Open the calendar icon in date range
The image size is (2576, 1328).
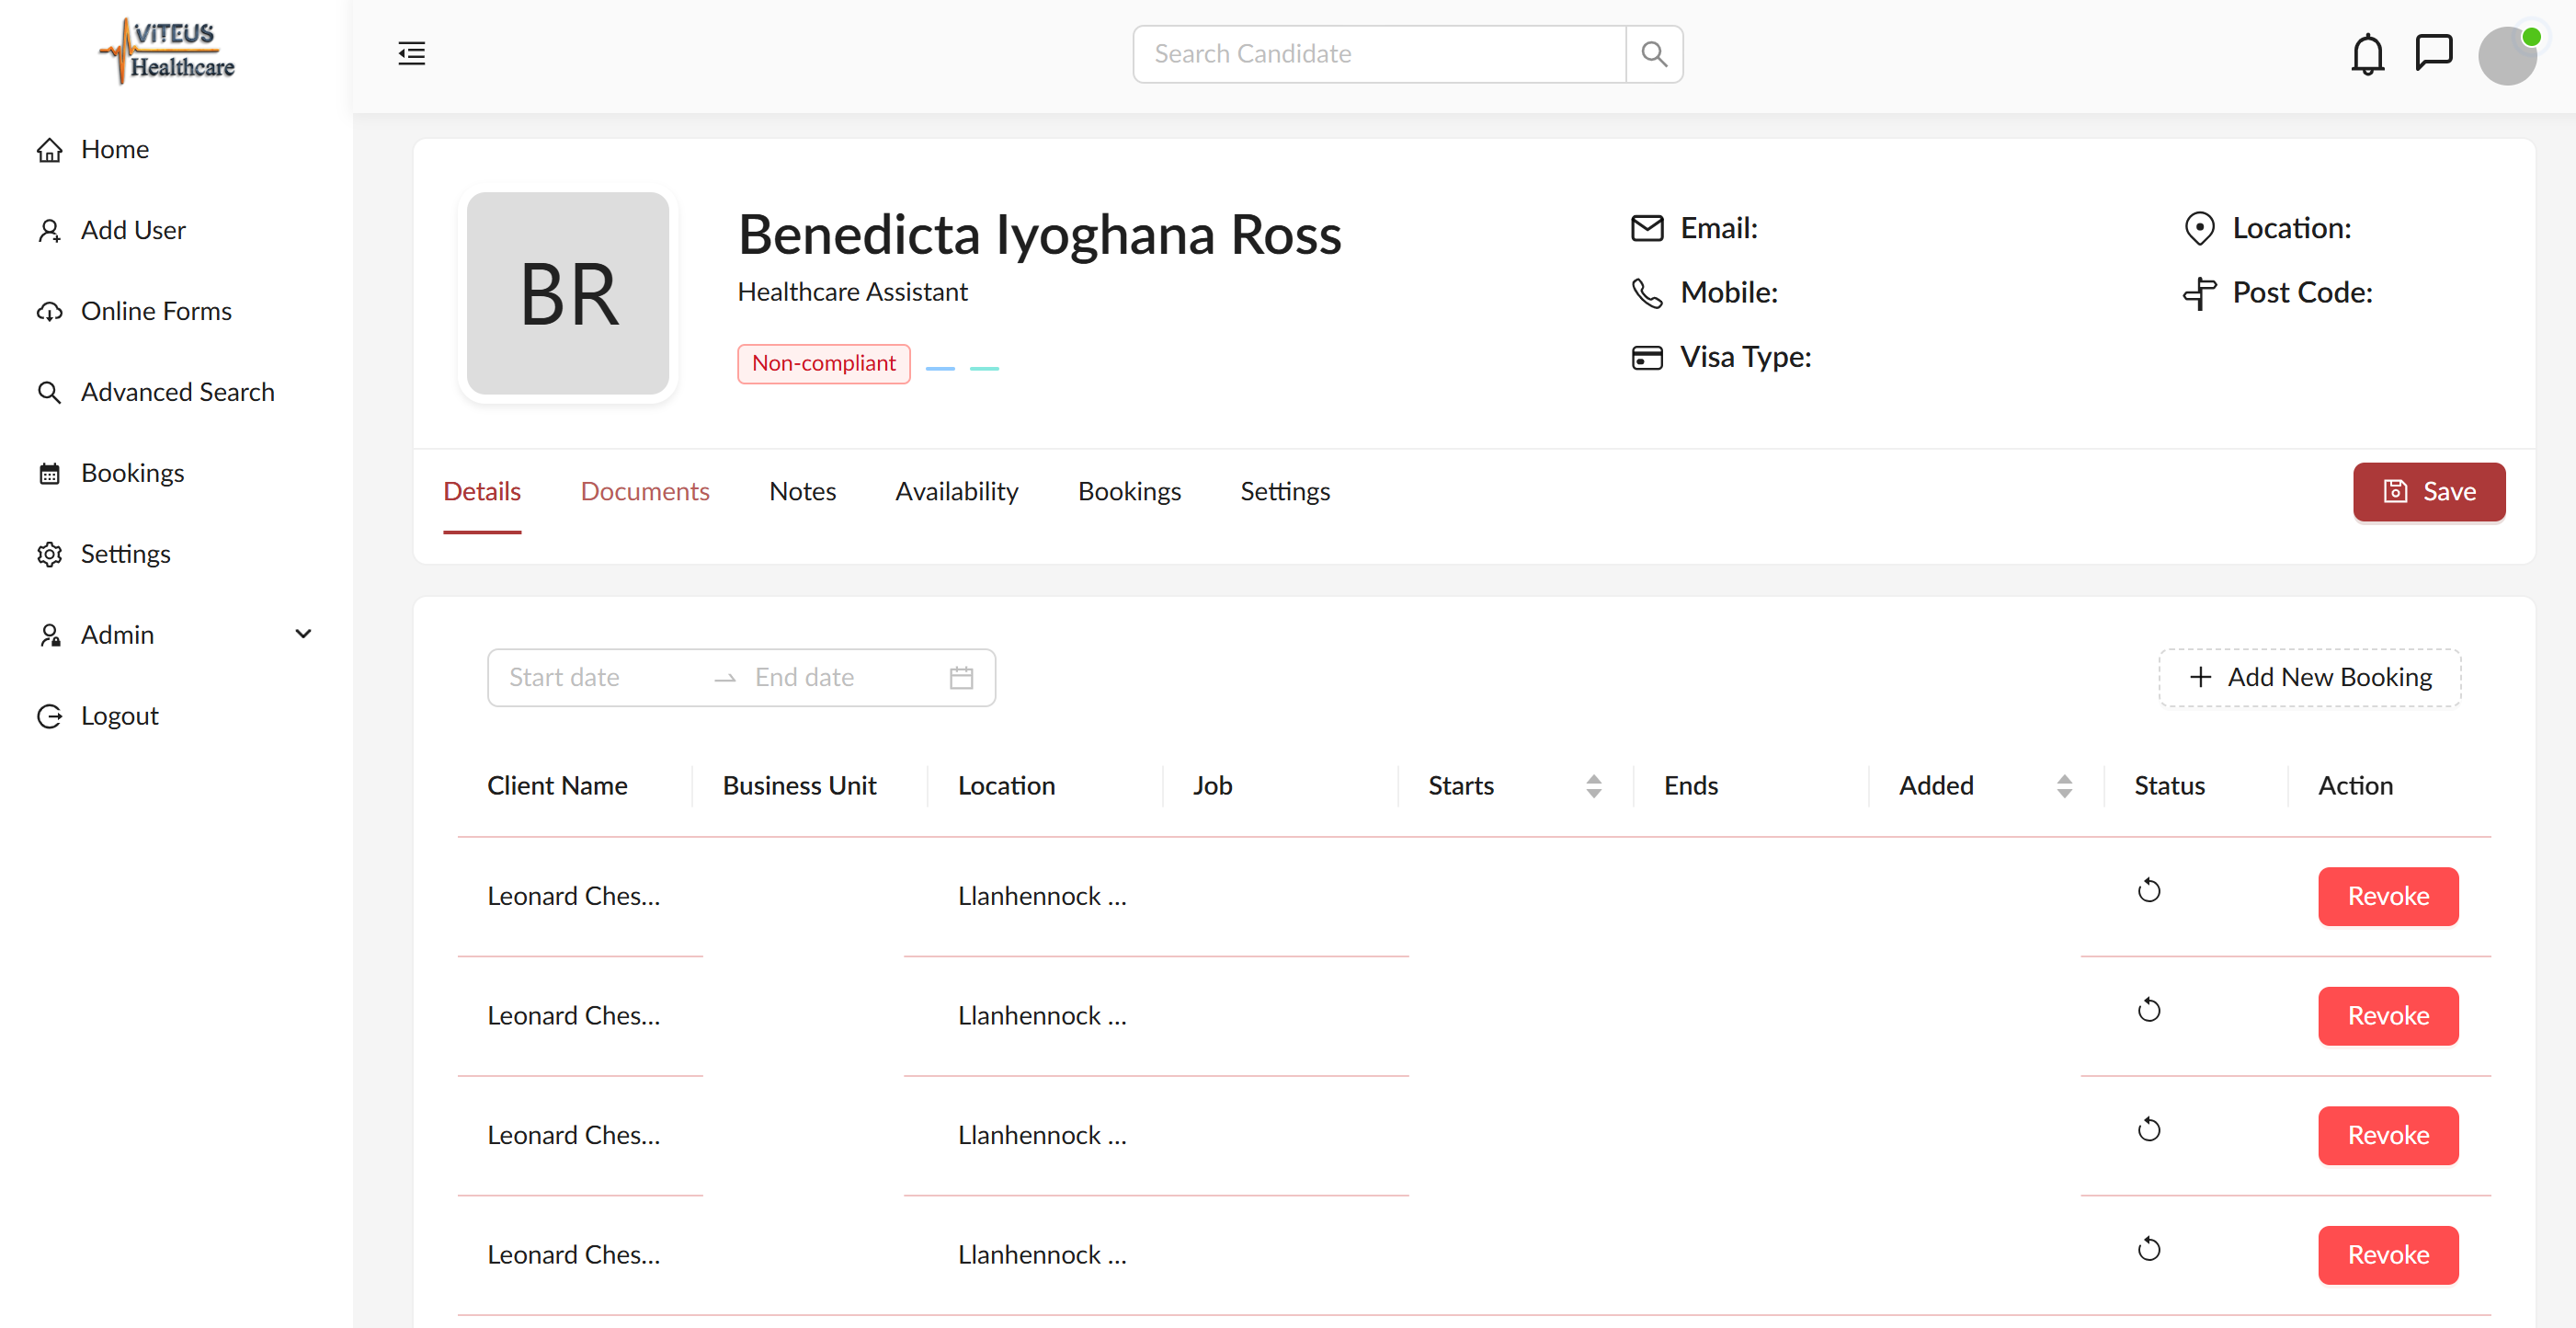[961, 678]
